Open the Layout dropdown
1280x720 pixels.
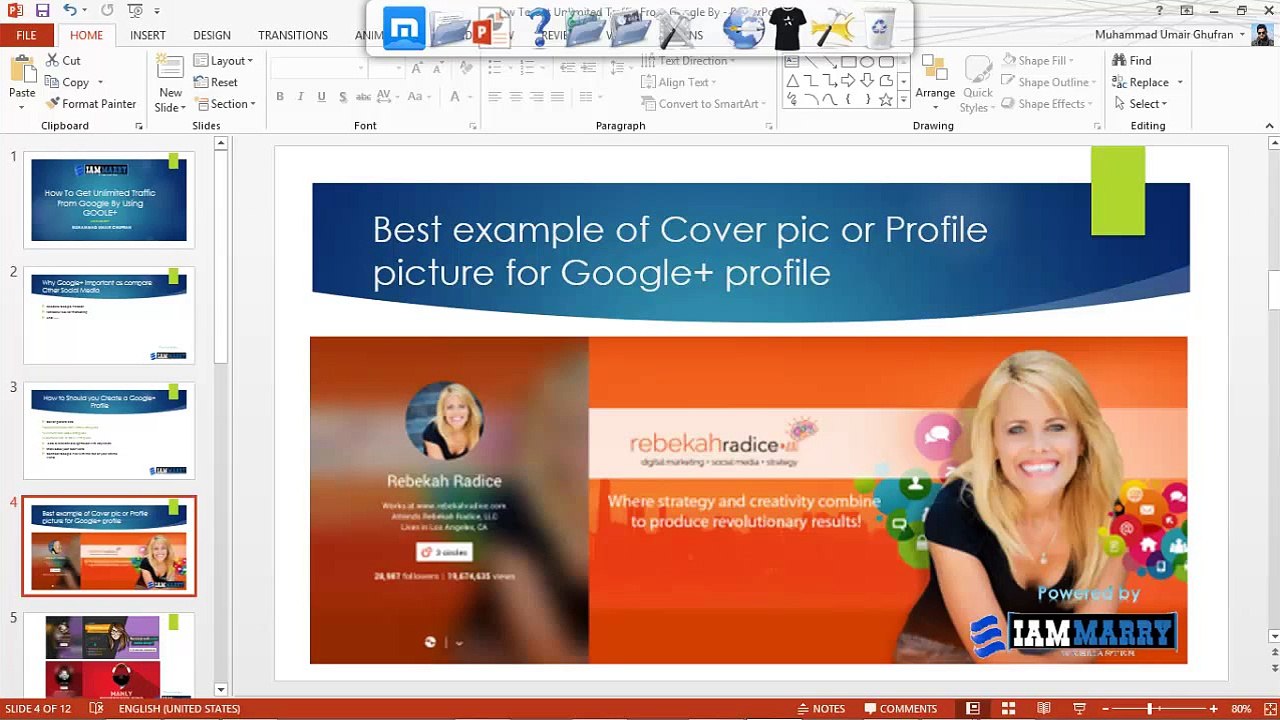[x=223, y=60]
